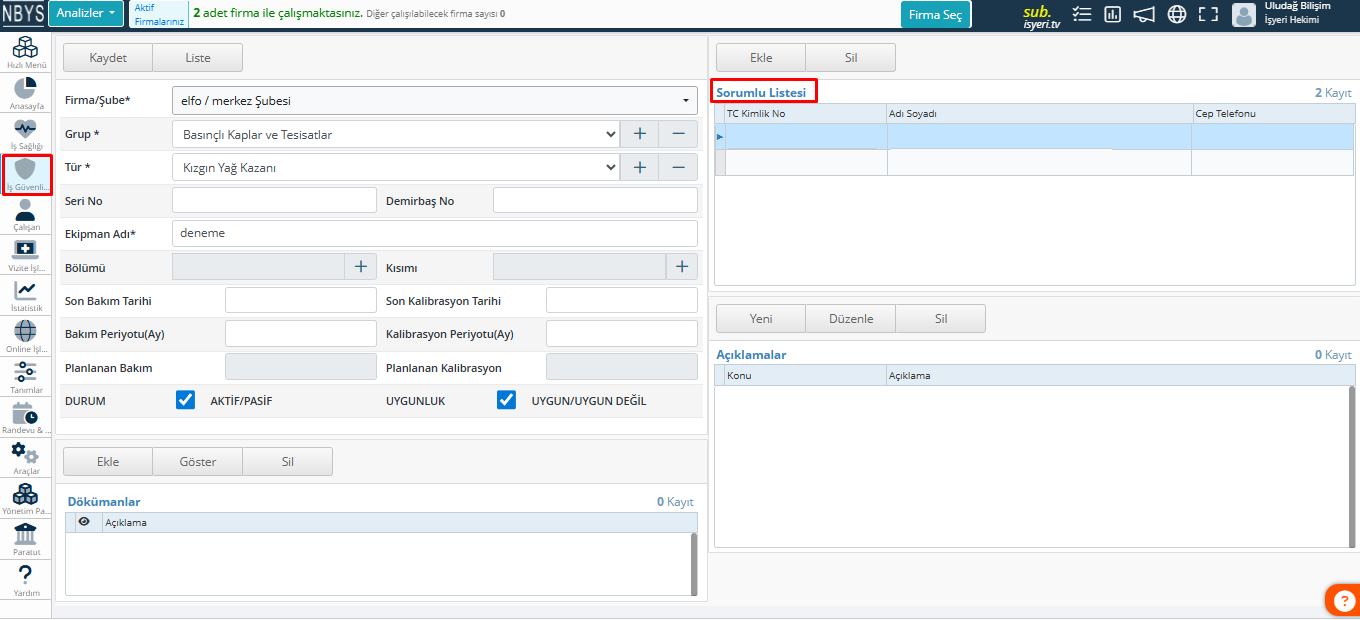Click the Demirbaş No input field
This screenshot has width=1360, height=620.
[x=595, y=201]
